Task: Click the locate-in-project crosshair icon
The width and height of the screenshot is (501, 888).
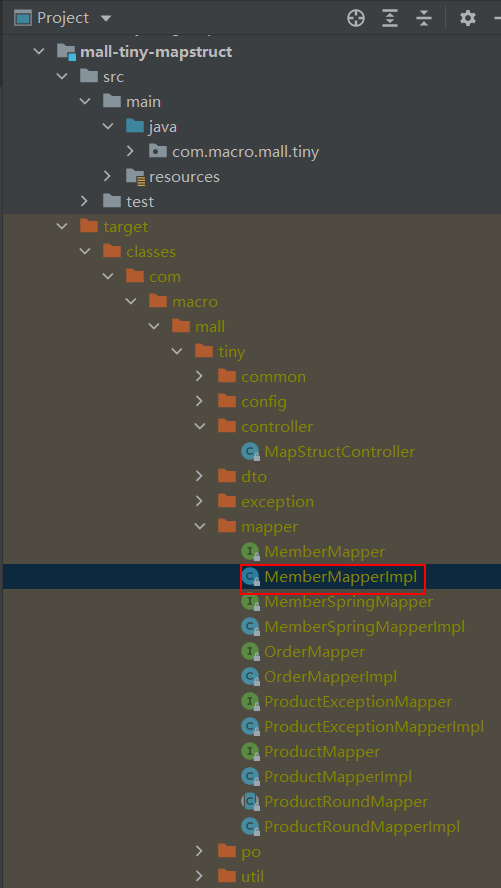Action: tap(356, 18)
